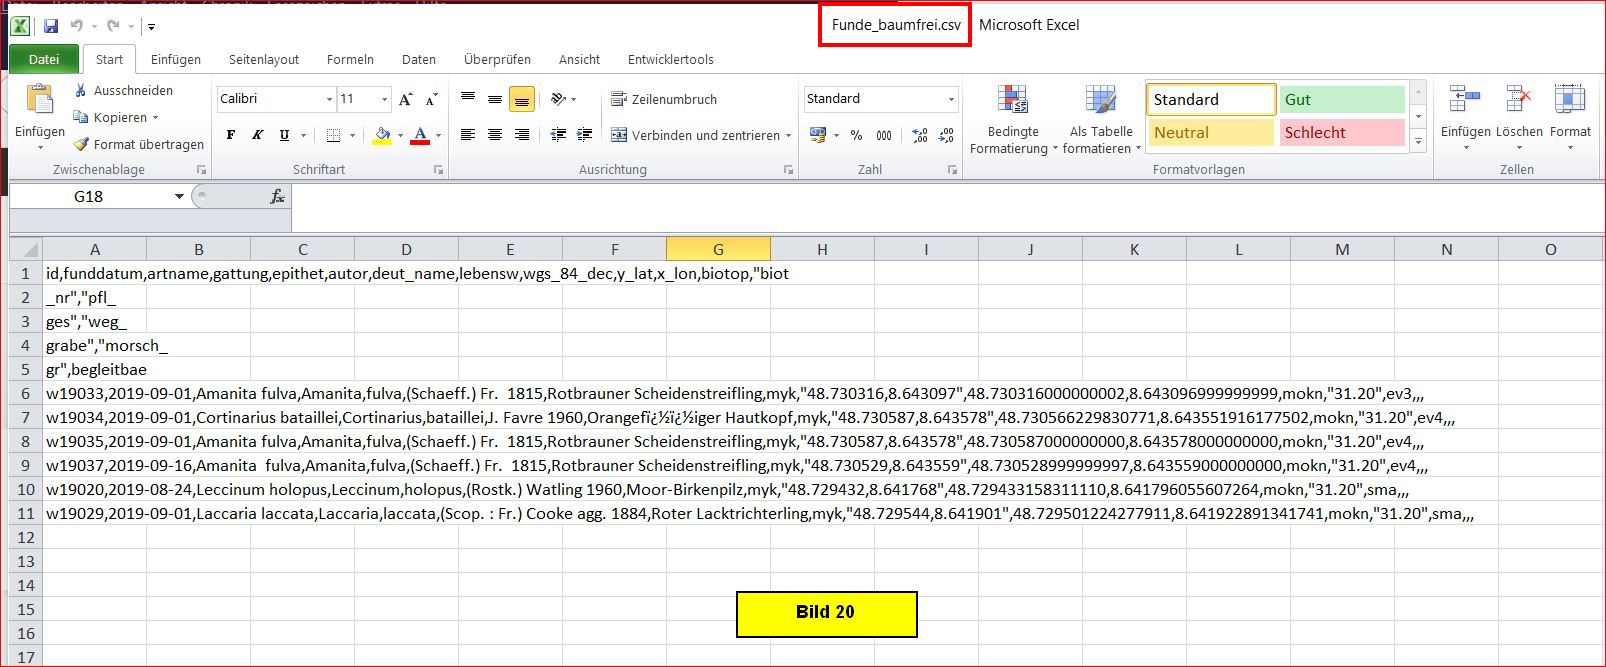Image resolution: width=1606 pixels, height=667 pixels.
Task: Click the percent number format icon
Action: [856, 135]
